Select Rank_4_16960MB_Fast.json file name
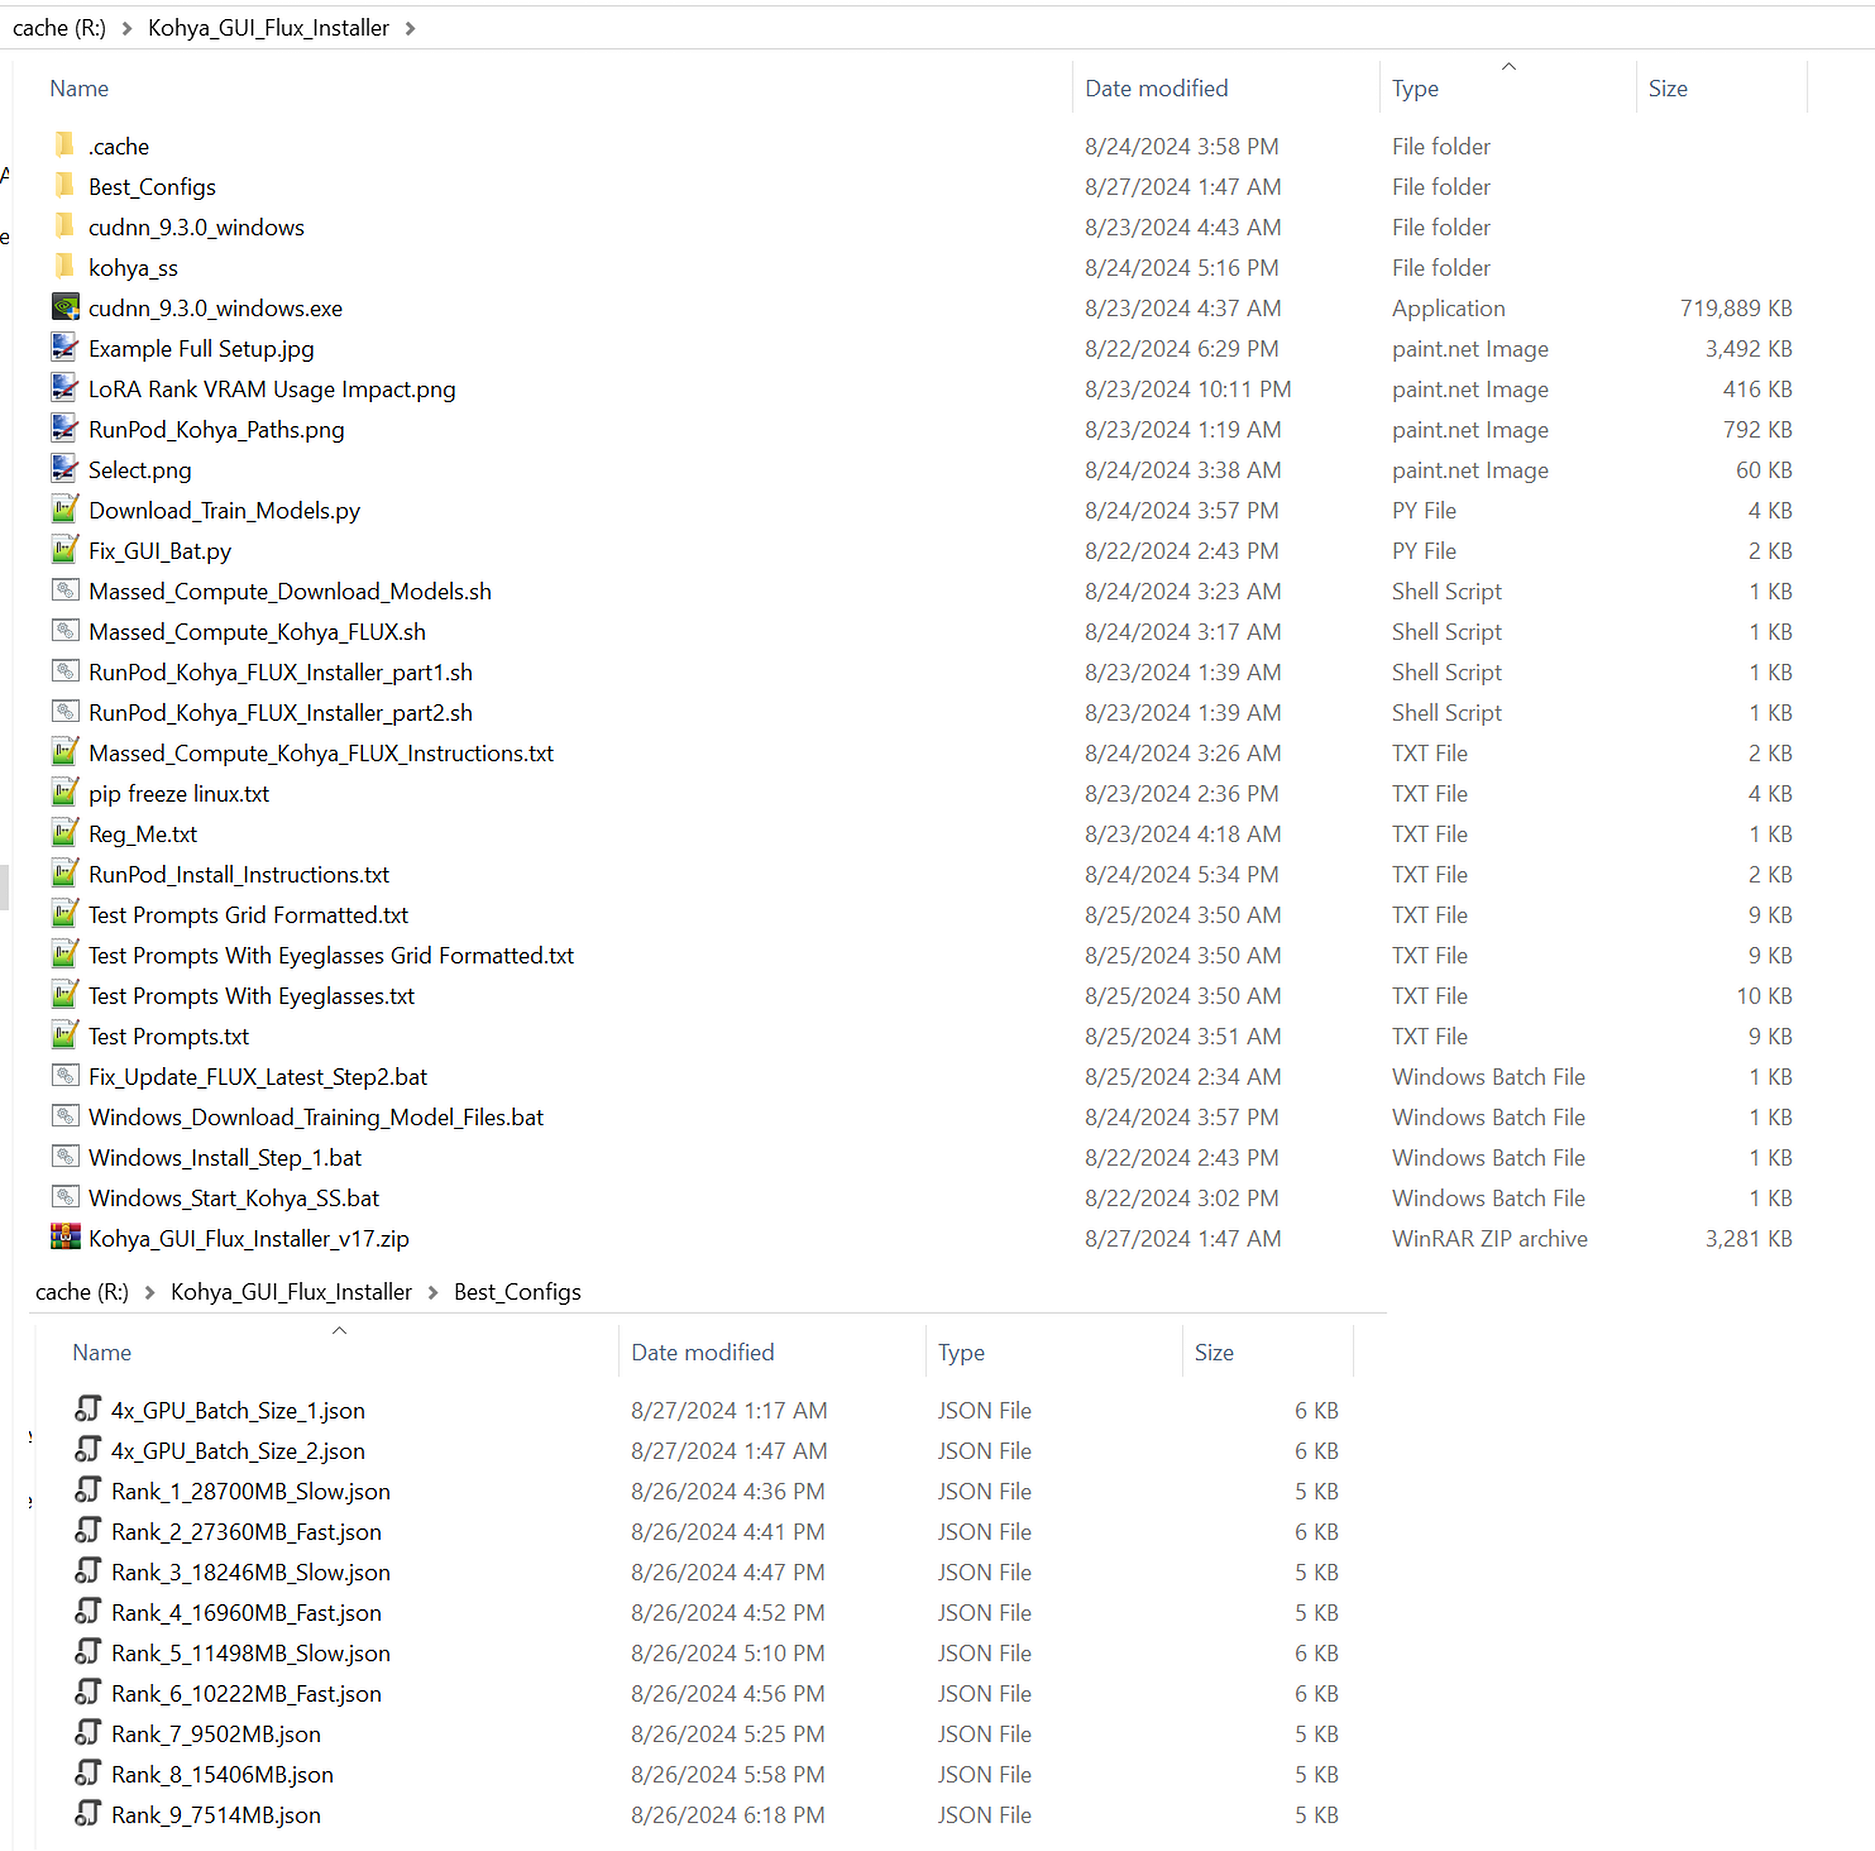The width and height of the screenshot is (1875, 1851). click(246, 1612)
